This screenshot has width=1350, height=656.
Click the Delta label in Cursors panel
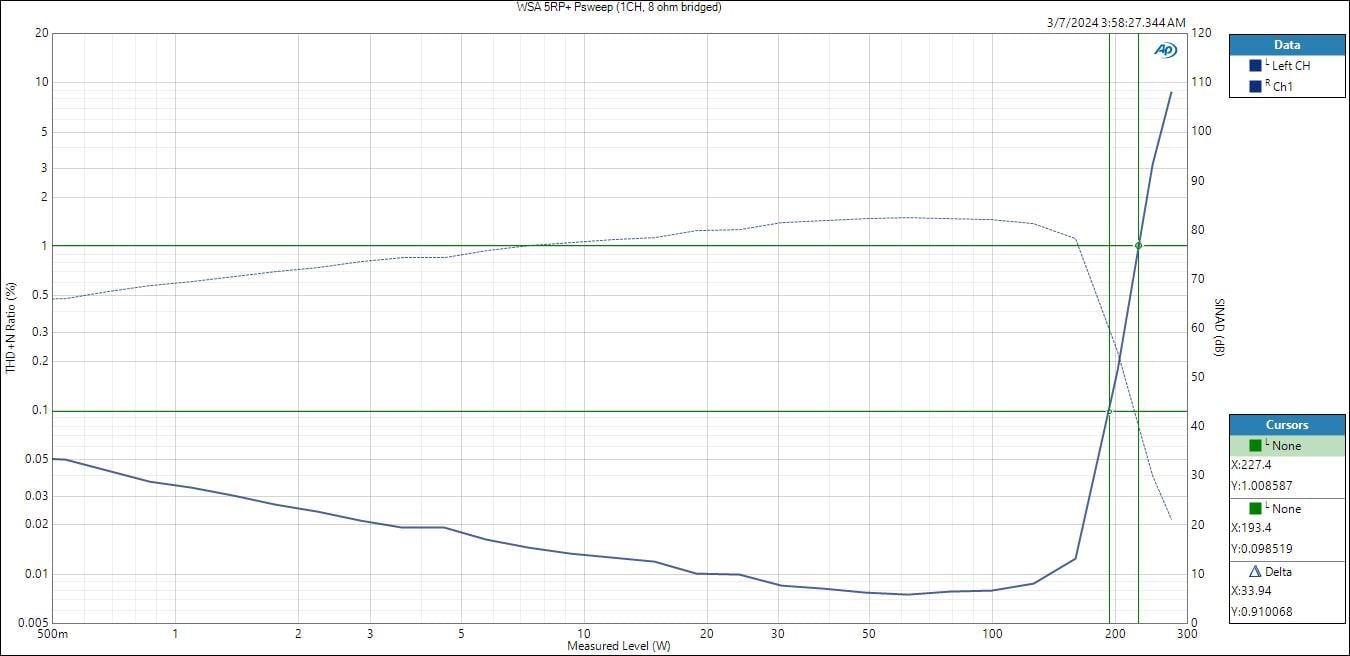coord(1279,572)
